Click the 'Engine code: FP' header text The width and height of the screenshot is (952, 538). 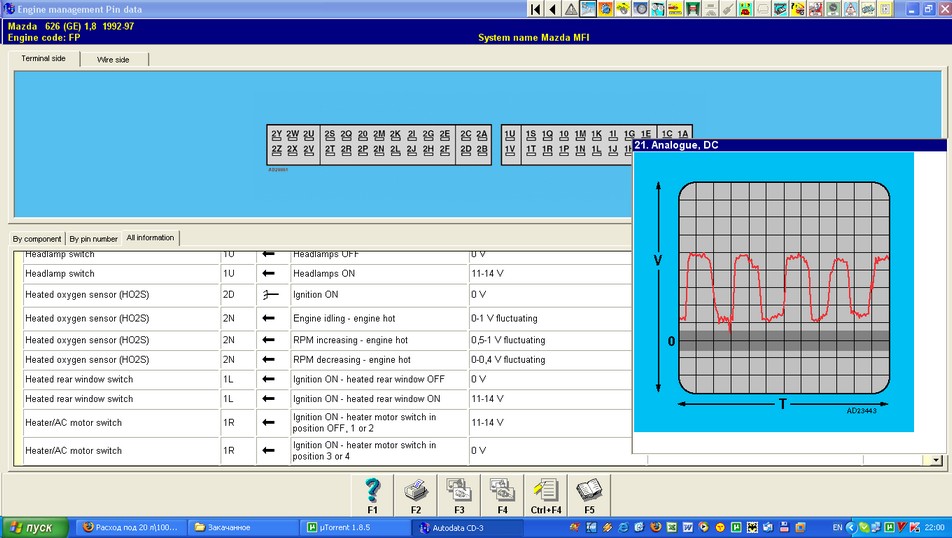tap(44, 38)
